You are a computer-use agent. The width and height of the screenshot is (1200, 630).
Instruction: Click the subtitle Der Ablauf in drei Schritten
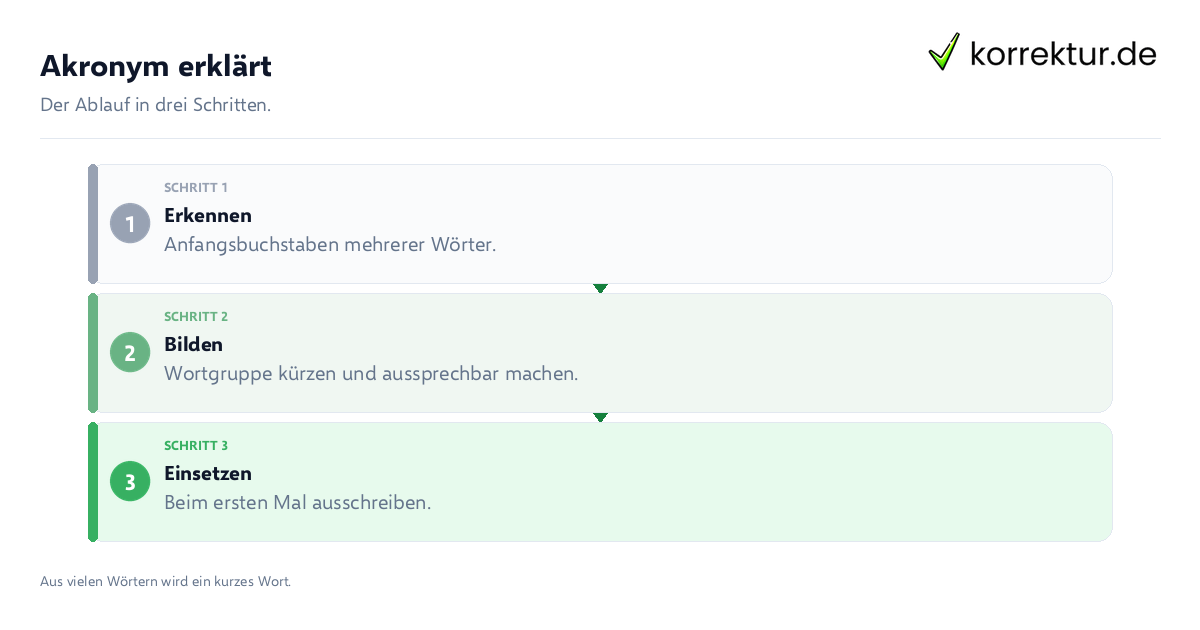[x=155, y=105]
